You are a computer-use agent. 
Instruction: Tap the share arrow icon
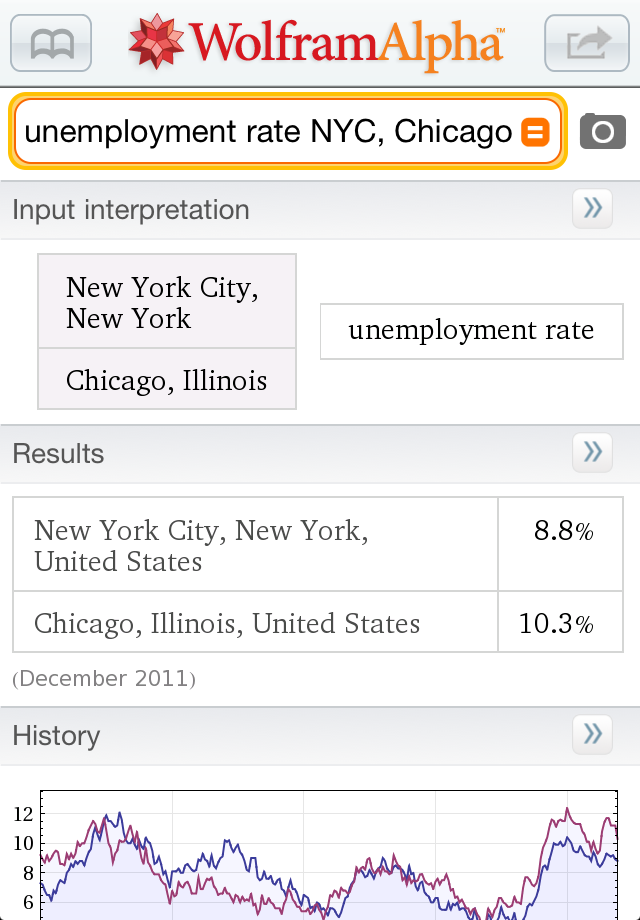tap(587, 43)
